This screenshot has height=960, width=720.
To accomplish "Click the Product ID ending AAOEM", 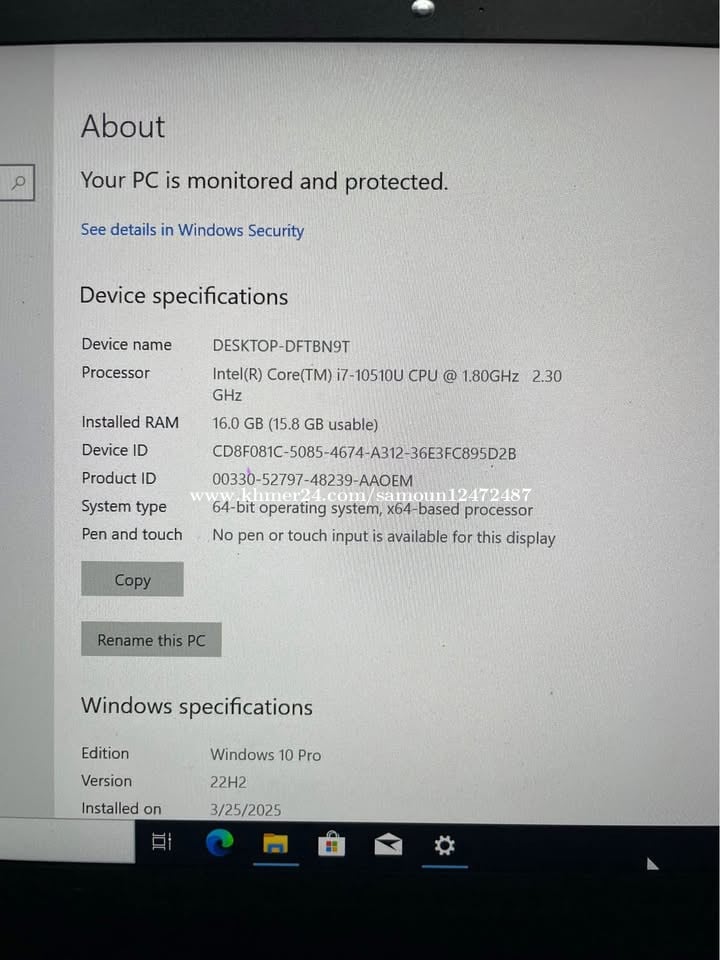I will (x=312, y=480).
